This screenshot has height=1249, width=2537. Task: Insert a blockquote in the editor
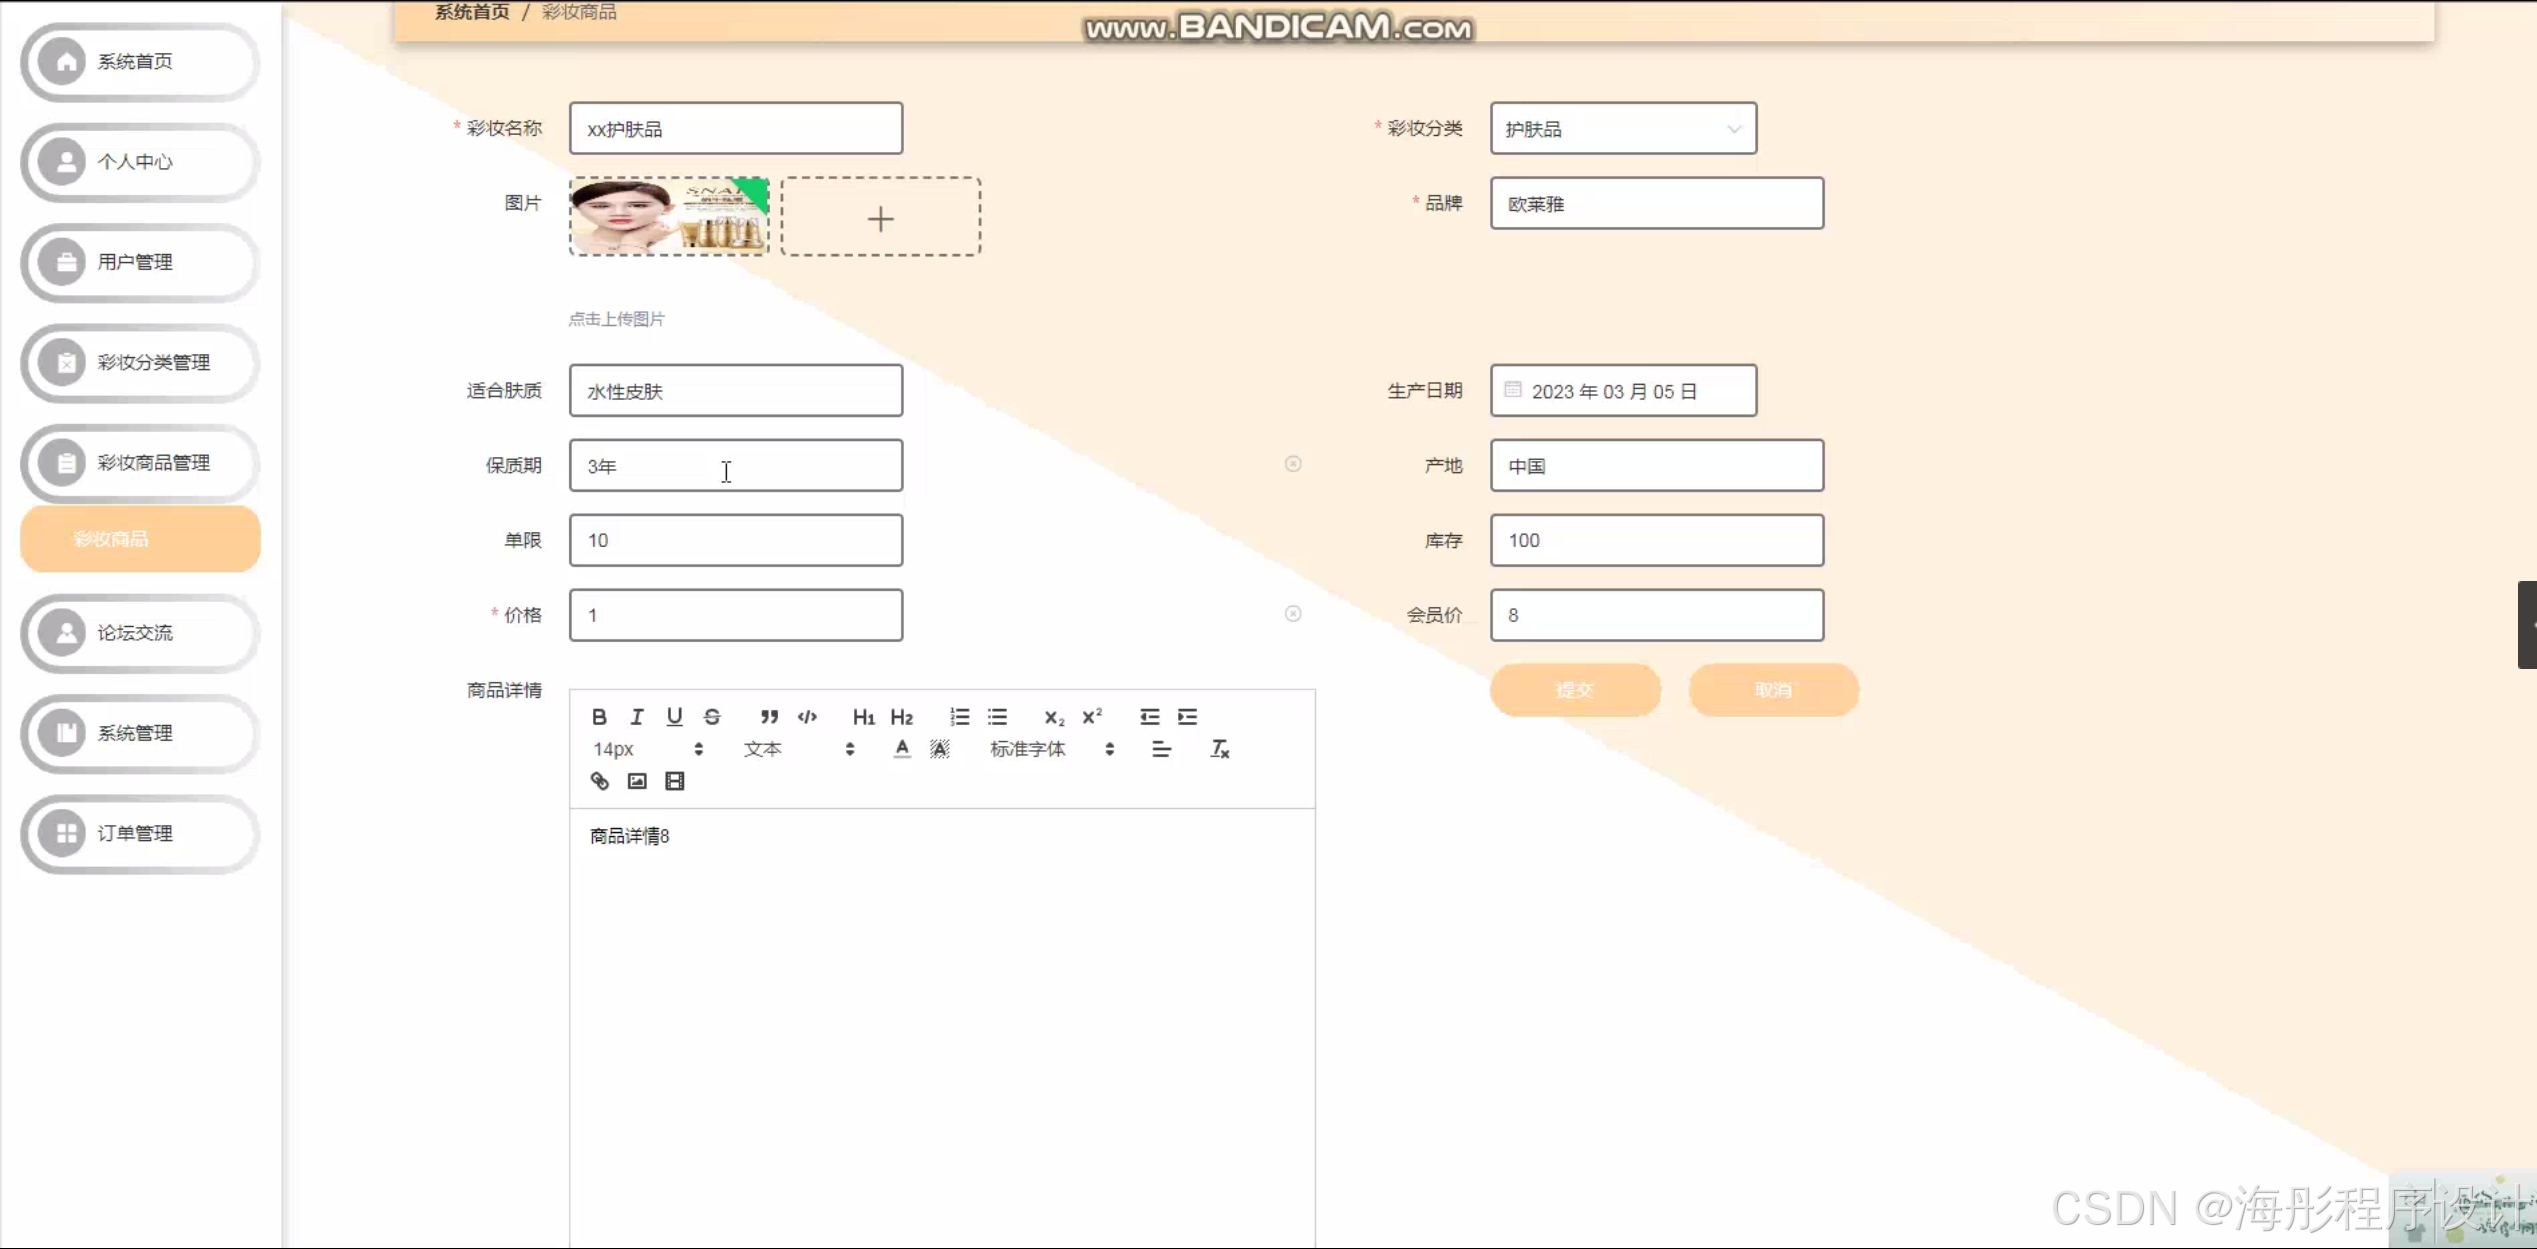[768, 716]
